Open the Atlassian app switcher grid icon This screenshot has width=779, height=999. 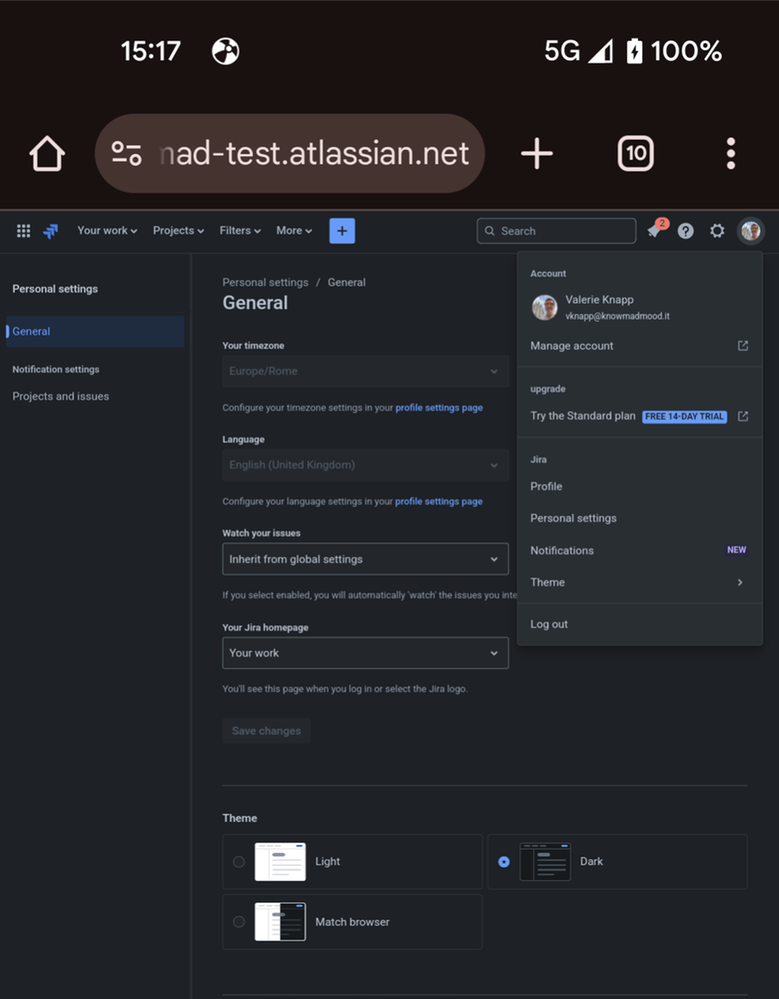23,231
